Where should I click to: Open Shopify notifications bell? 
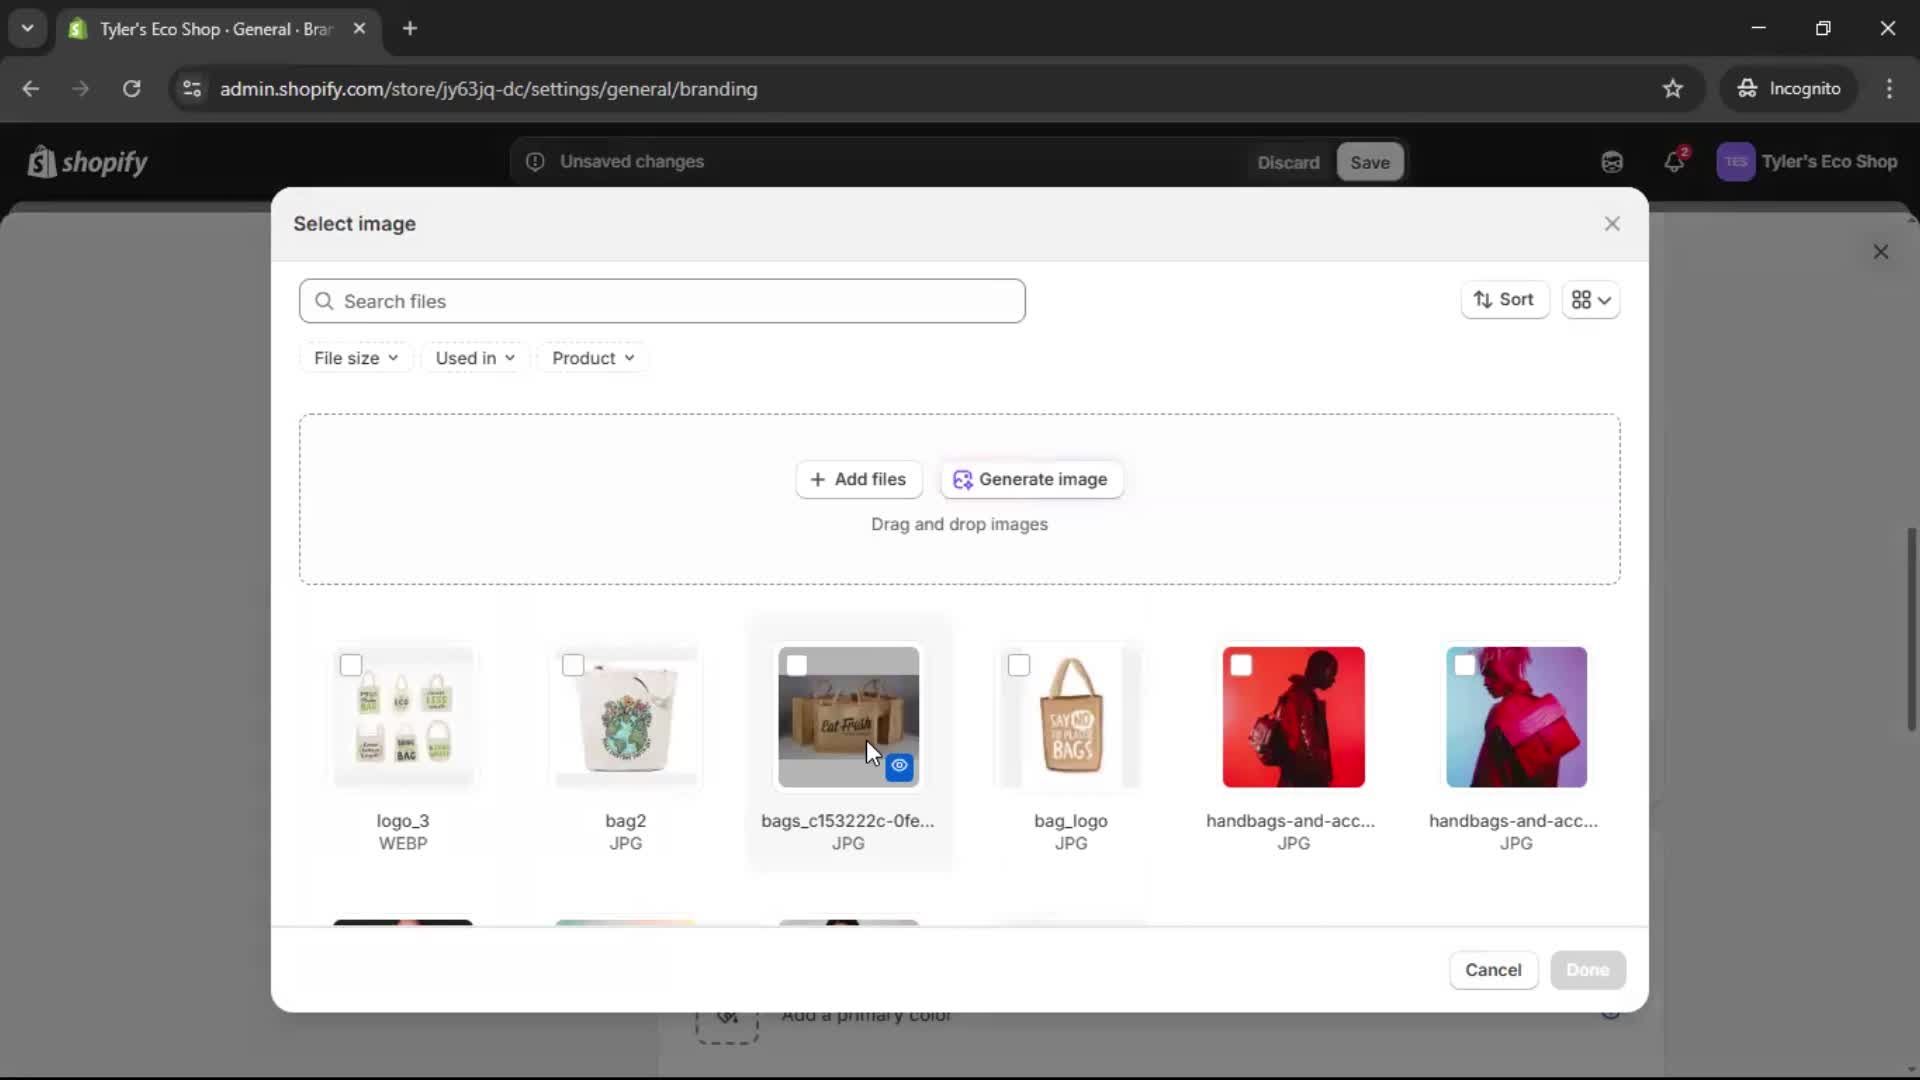(x=1675, y=162)
